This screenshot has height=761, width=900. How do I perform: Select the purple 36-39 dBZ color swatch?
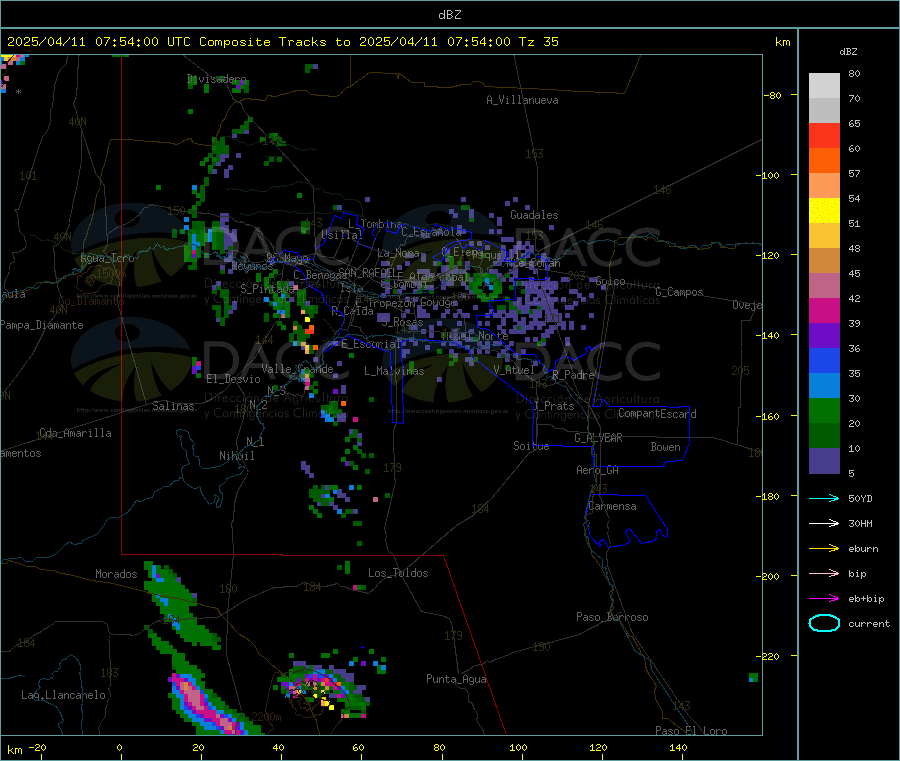coord(824,336)
